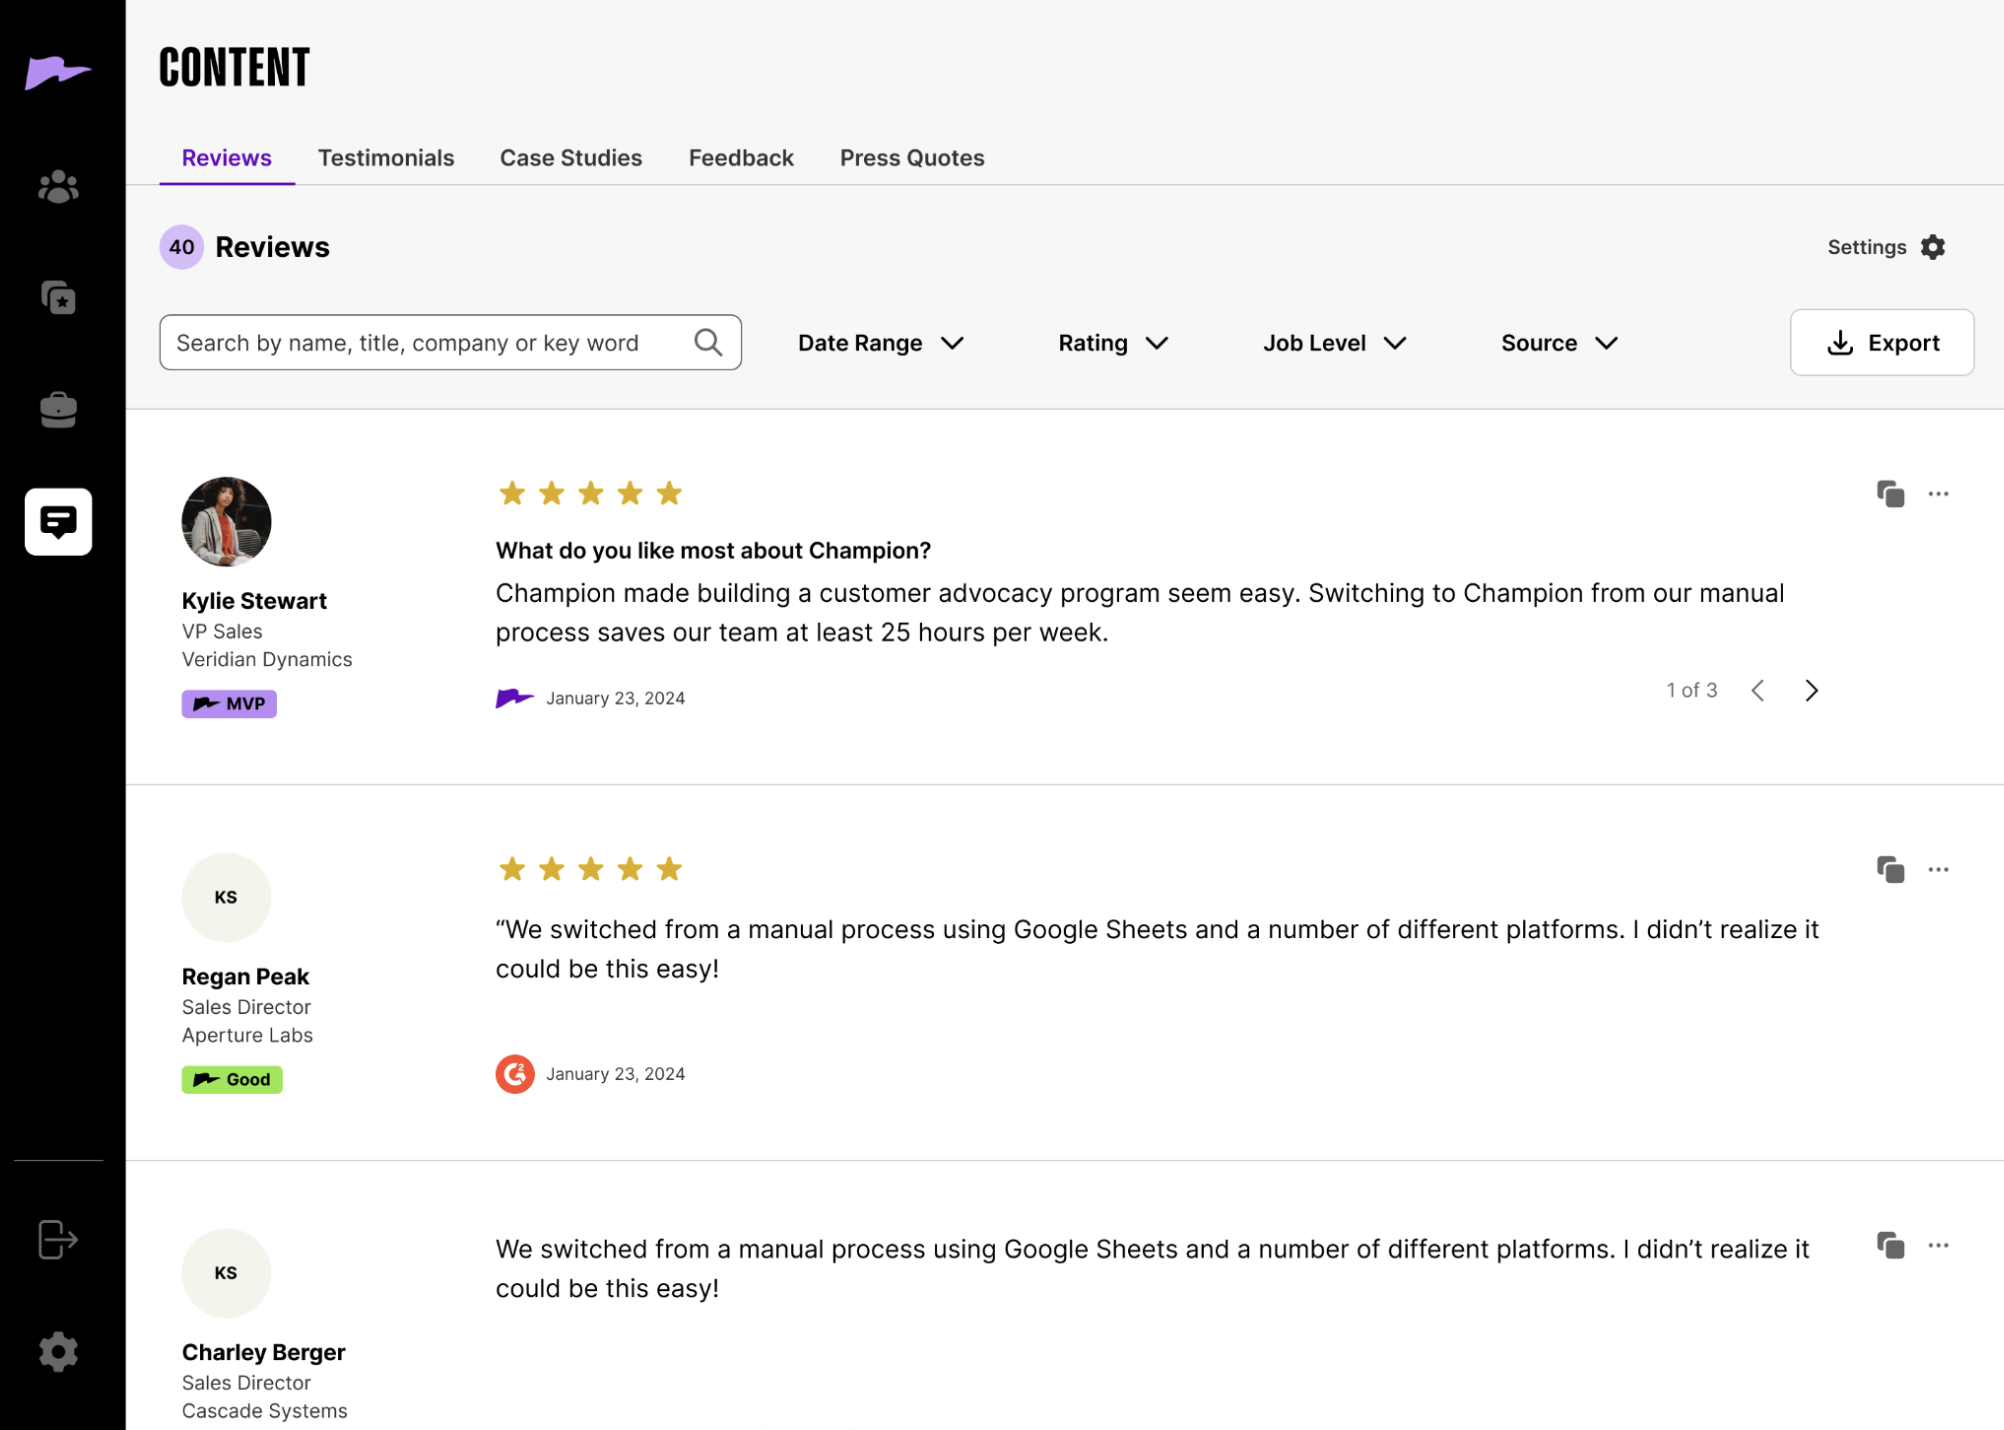This screenshot has height=1430, width=2004.
Task: Open the people group sidebar icon
Action: (58, 187)
